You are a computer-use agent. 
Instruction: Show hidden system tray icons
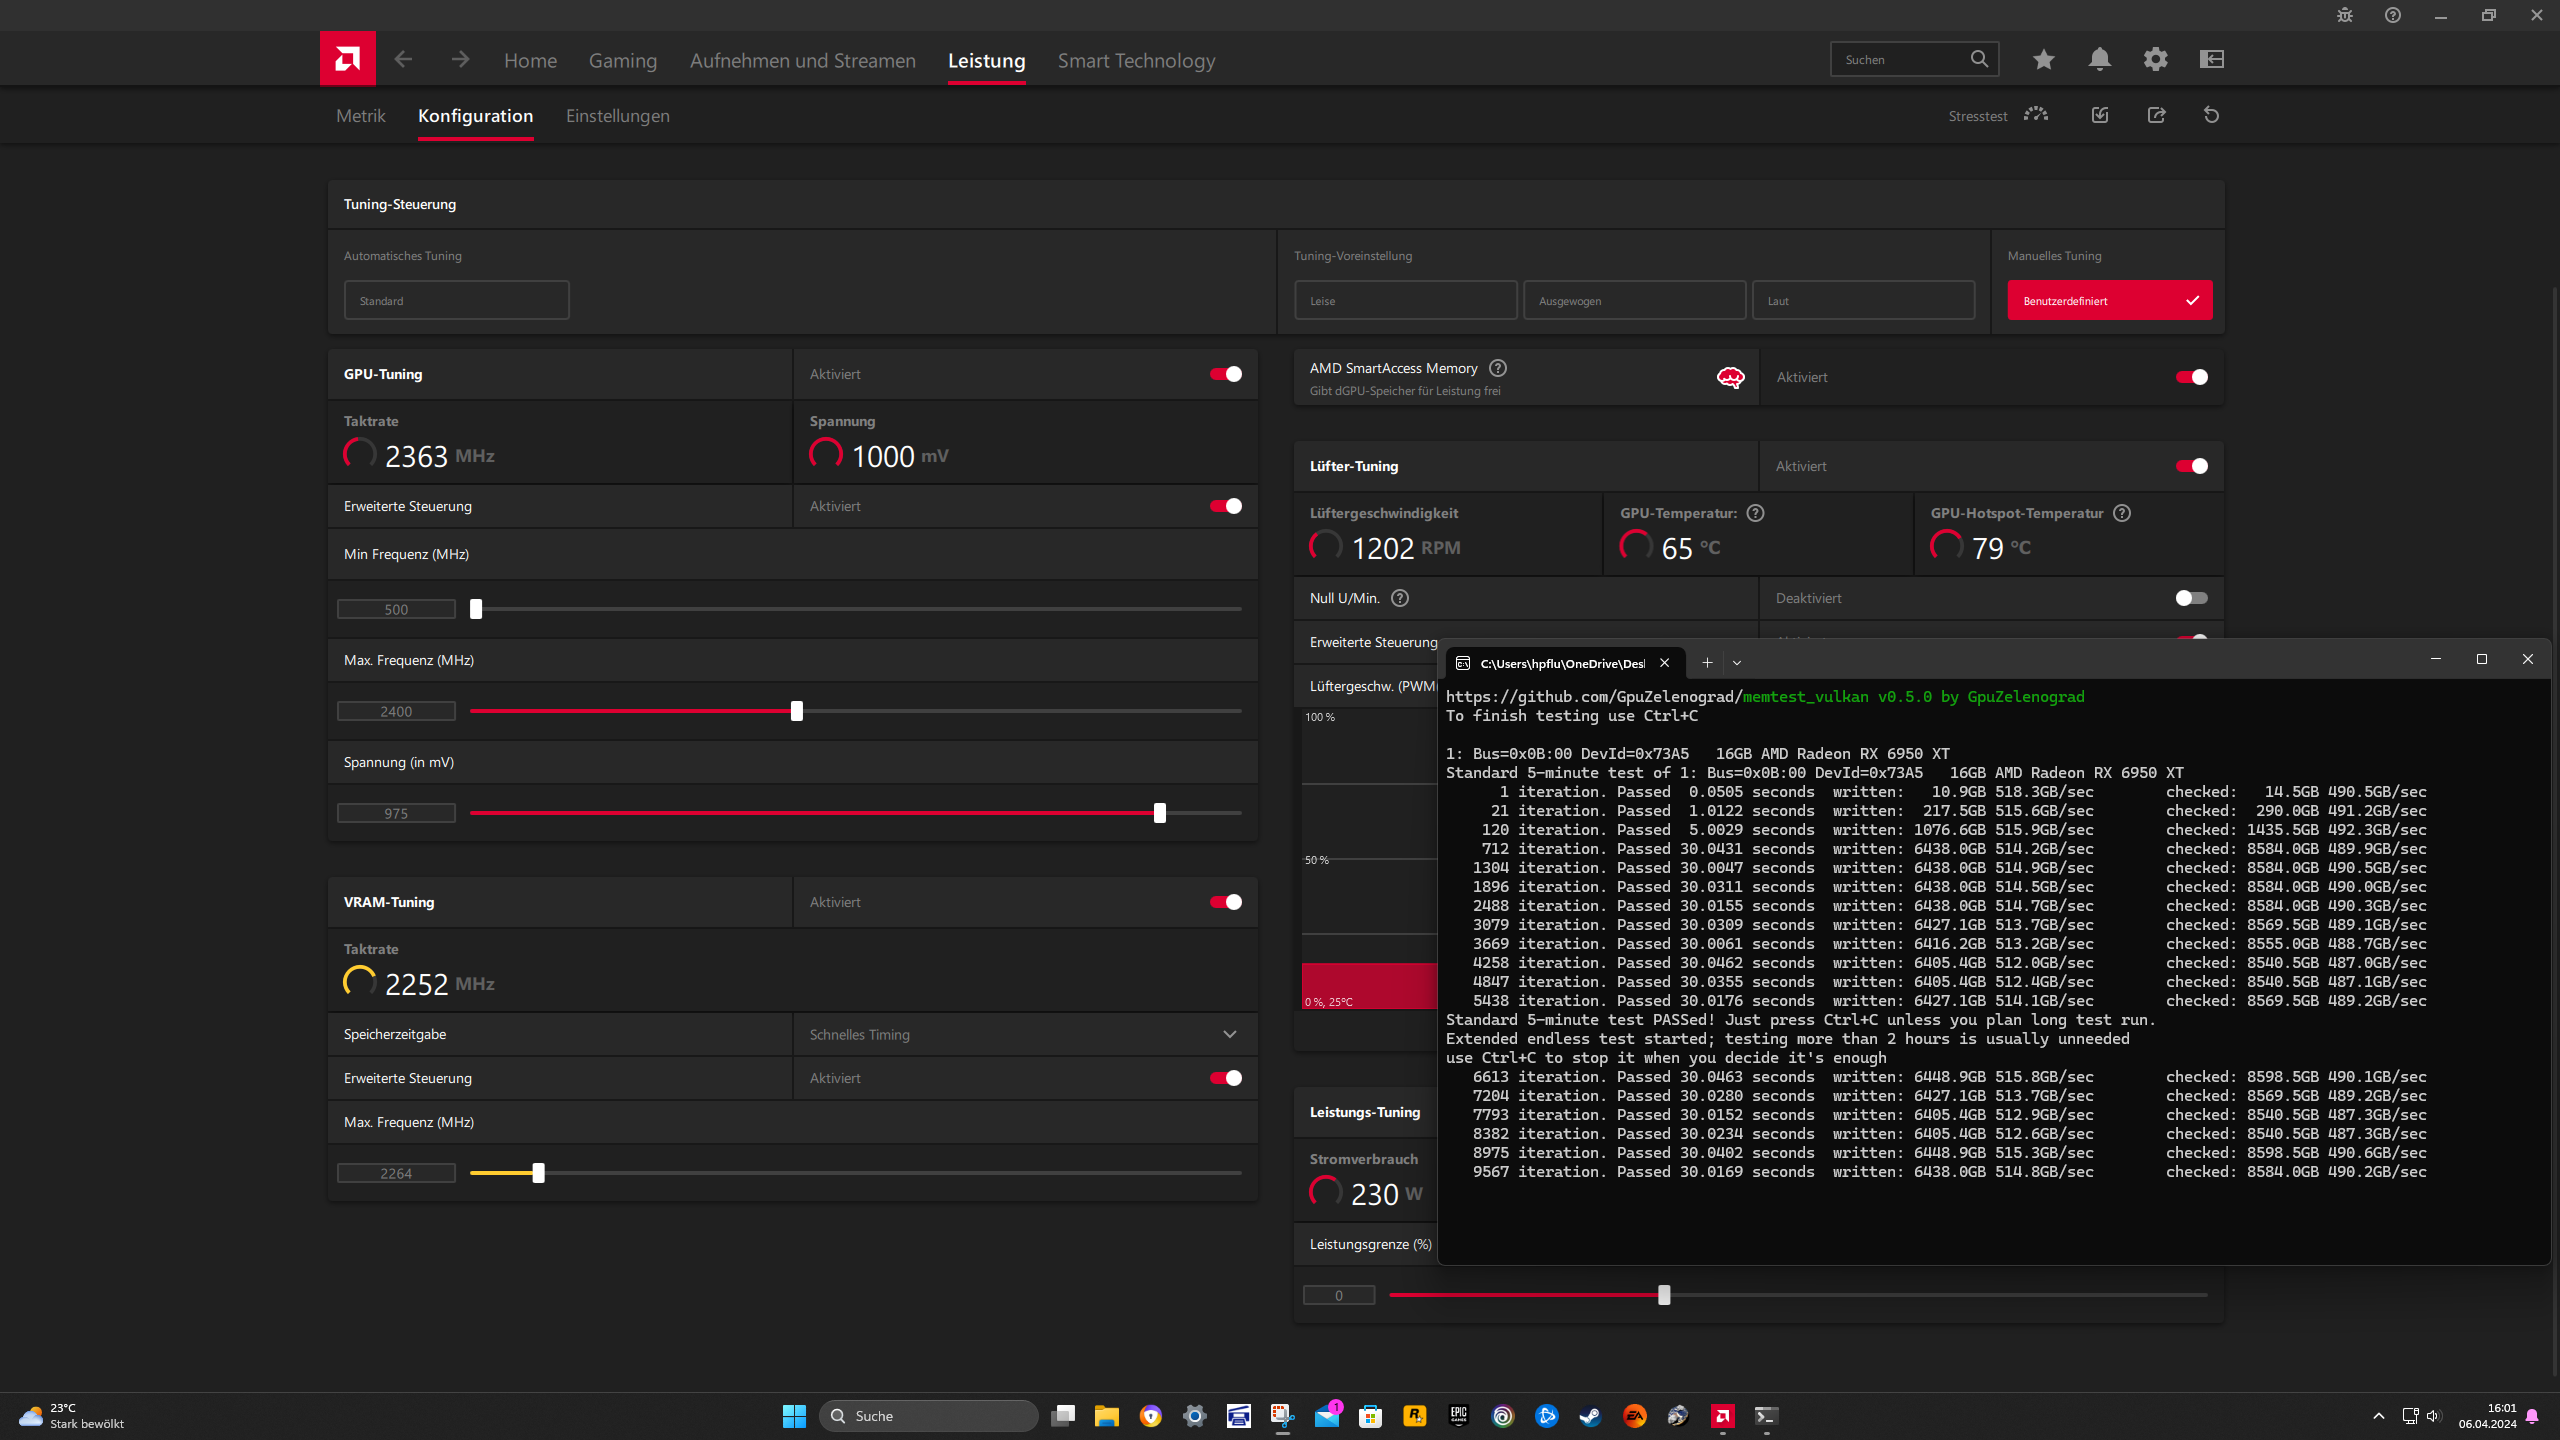(x=2378, y=1416)
